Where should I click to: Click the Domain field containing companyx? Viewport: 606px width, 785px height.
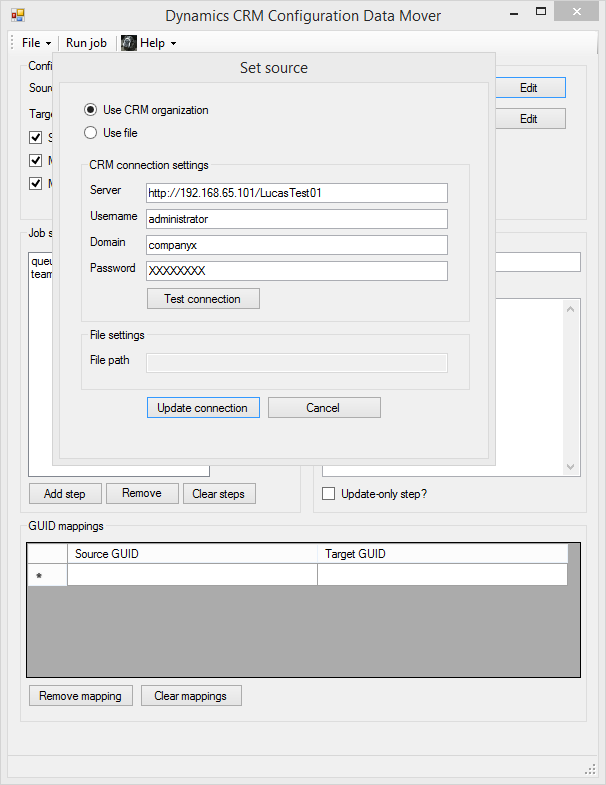point(296,245)
